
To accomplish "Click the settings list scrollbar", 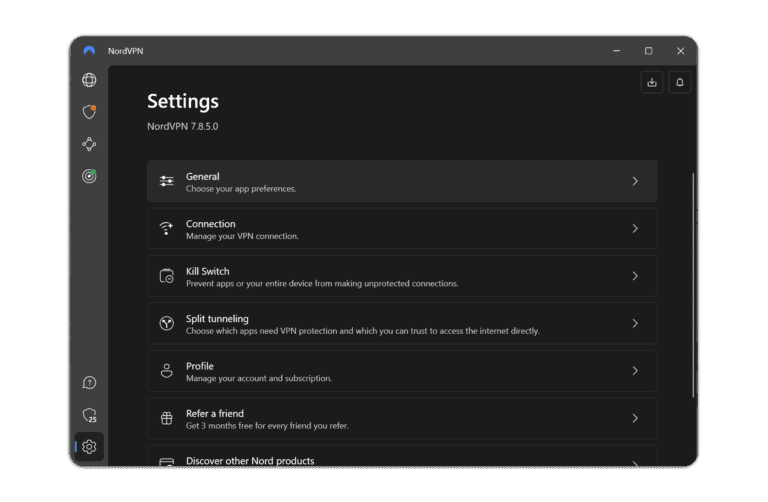I will point(693,285).
